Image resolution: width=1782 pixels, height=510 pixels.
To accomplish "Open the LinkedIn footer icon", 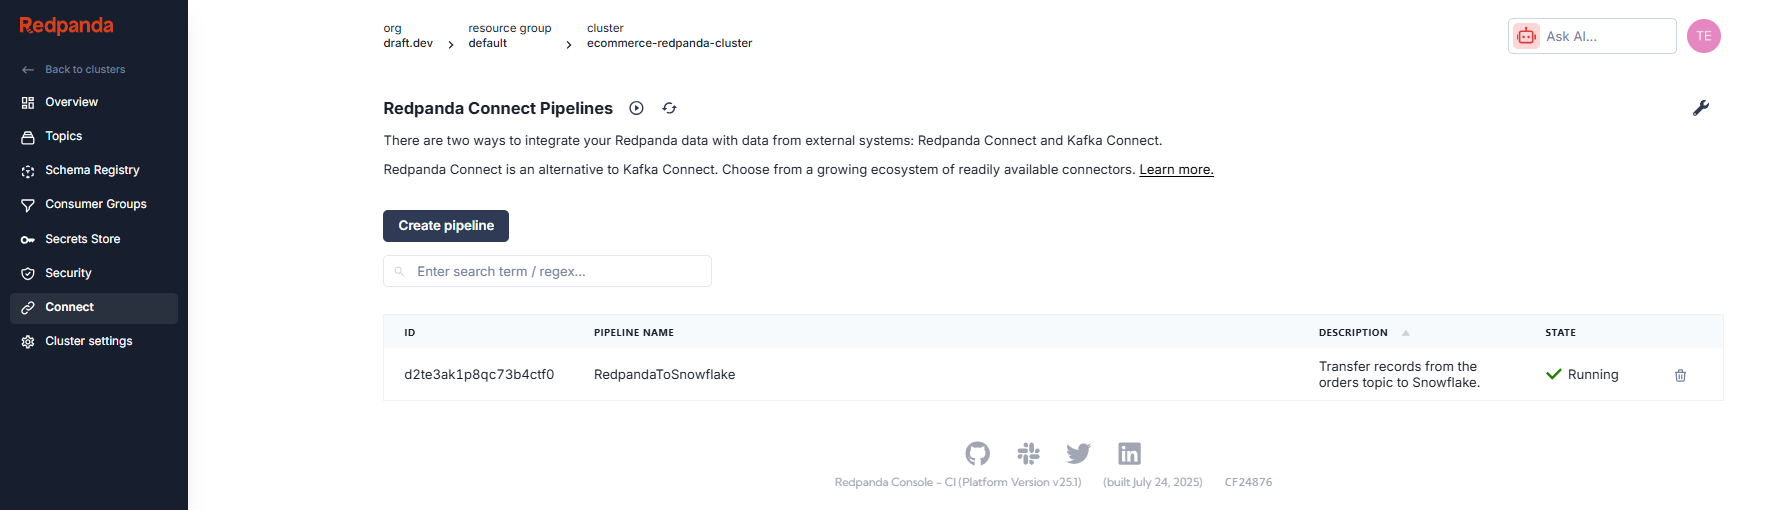I will pos(1129,453).
